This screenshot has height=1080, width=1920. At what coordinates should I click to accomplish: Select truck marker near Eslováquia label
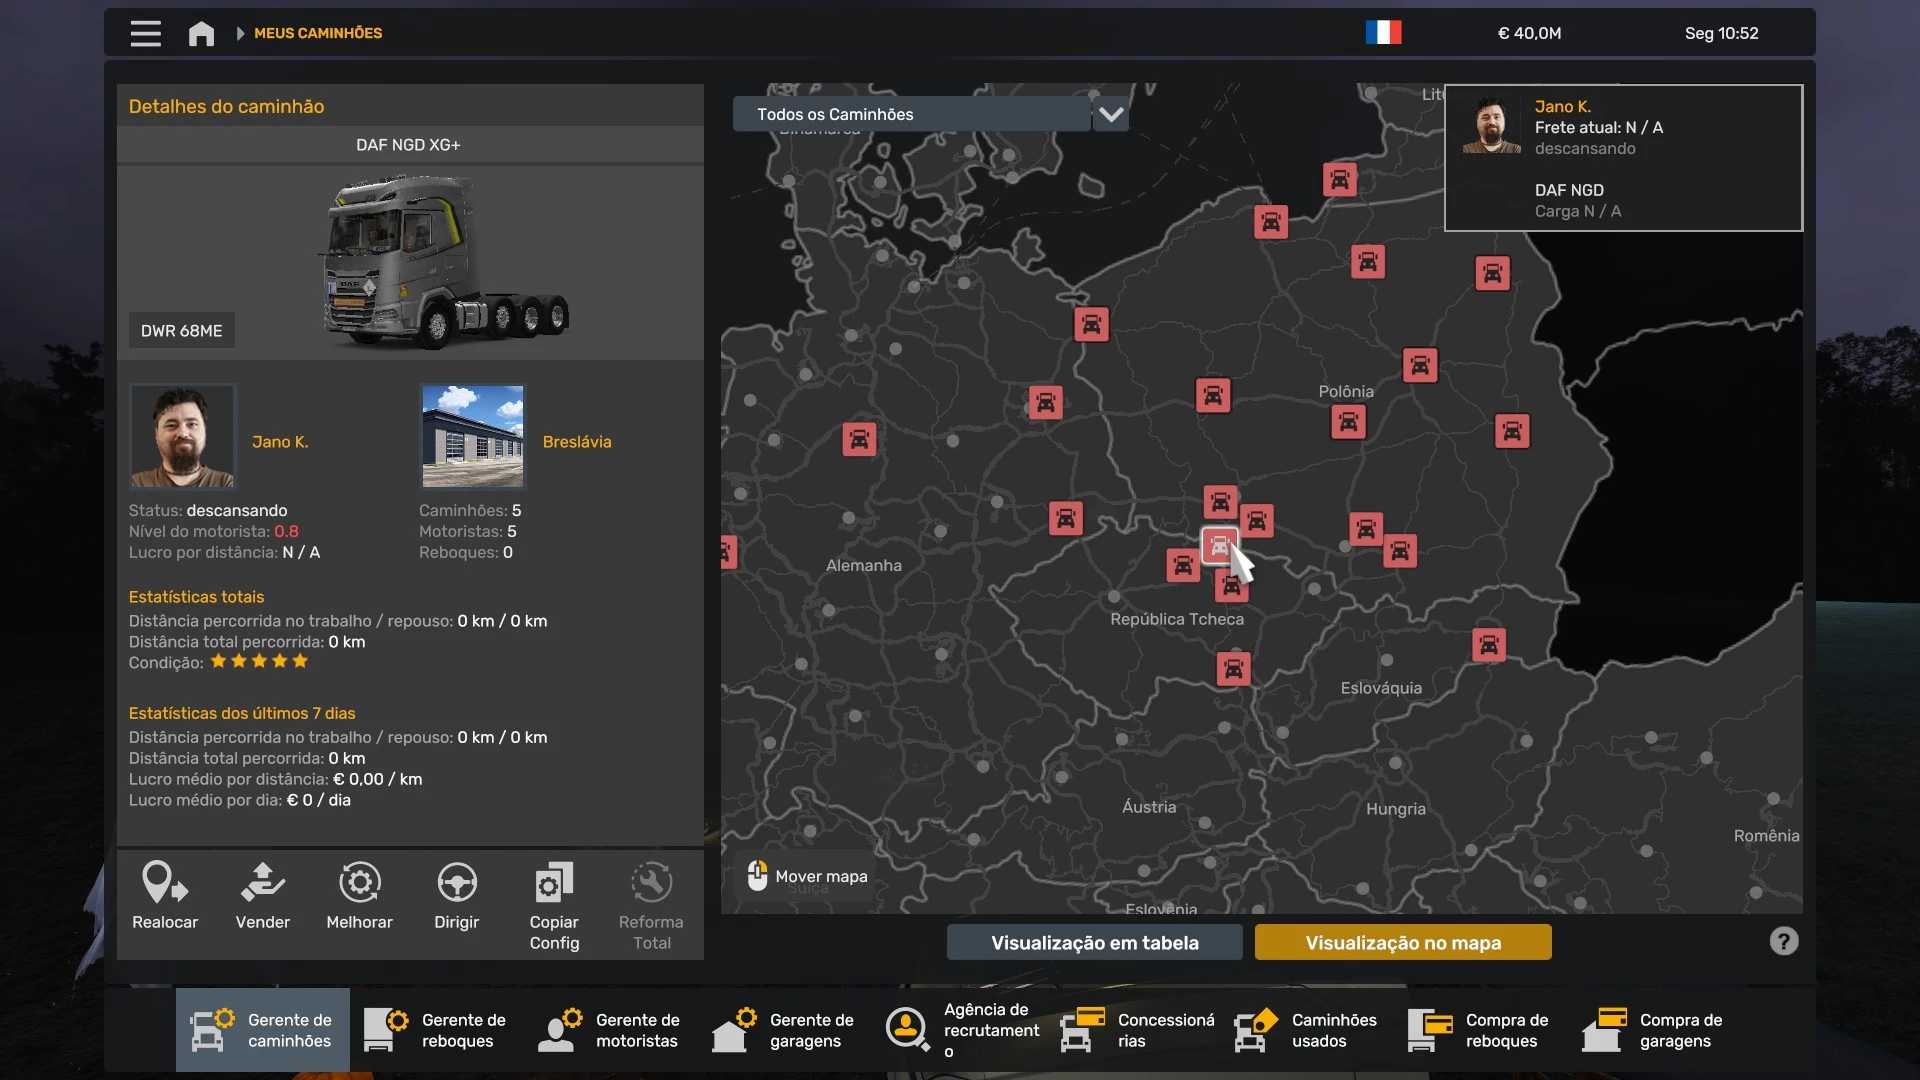click(1488, 645)
